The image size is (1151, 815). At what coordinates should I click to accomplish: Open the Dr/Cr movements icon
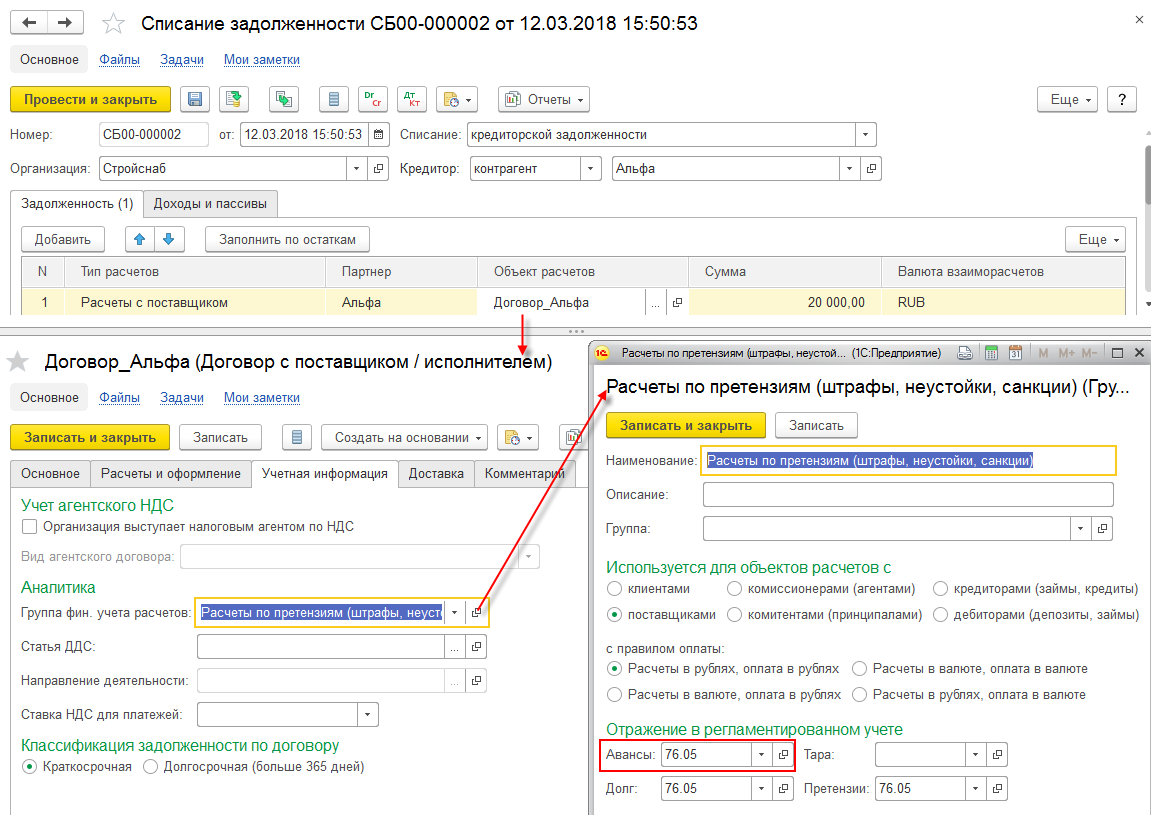click(373, 99)
